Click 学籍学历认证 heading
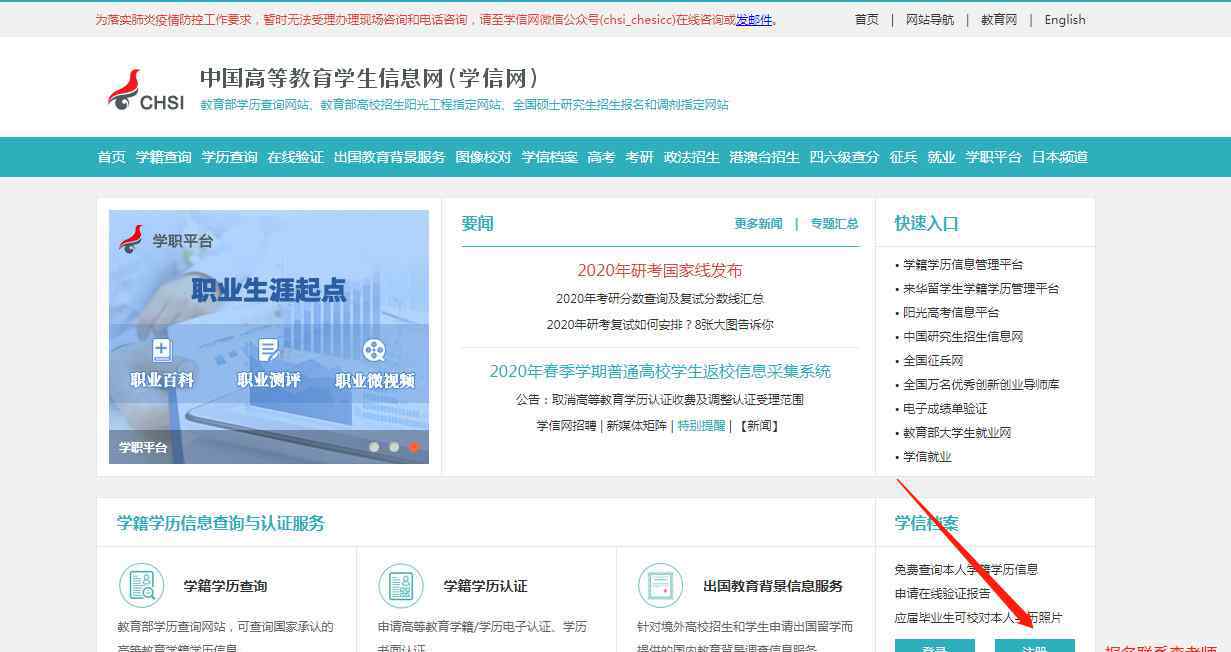This screenshot has height=652, width=1231. click(485, 586)
